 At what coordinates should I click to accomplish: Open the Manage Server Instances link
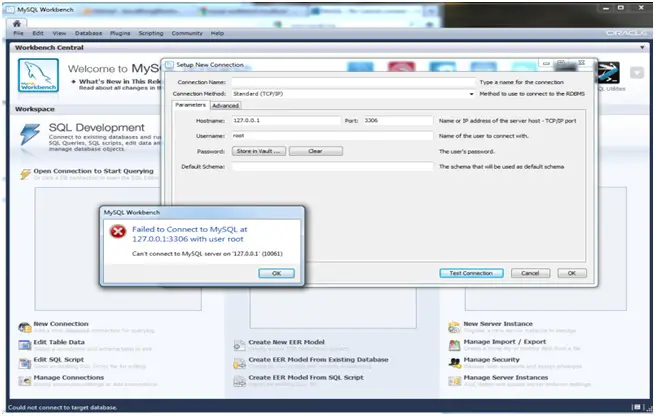coord(505,378)
